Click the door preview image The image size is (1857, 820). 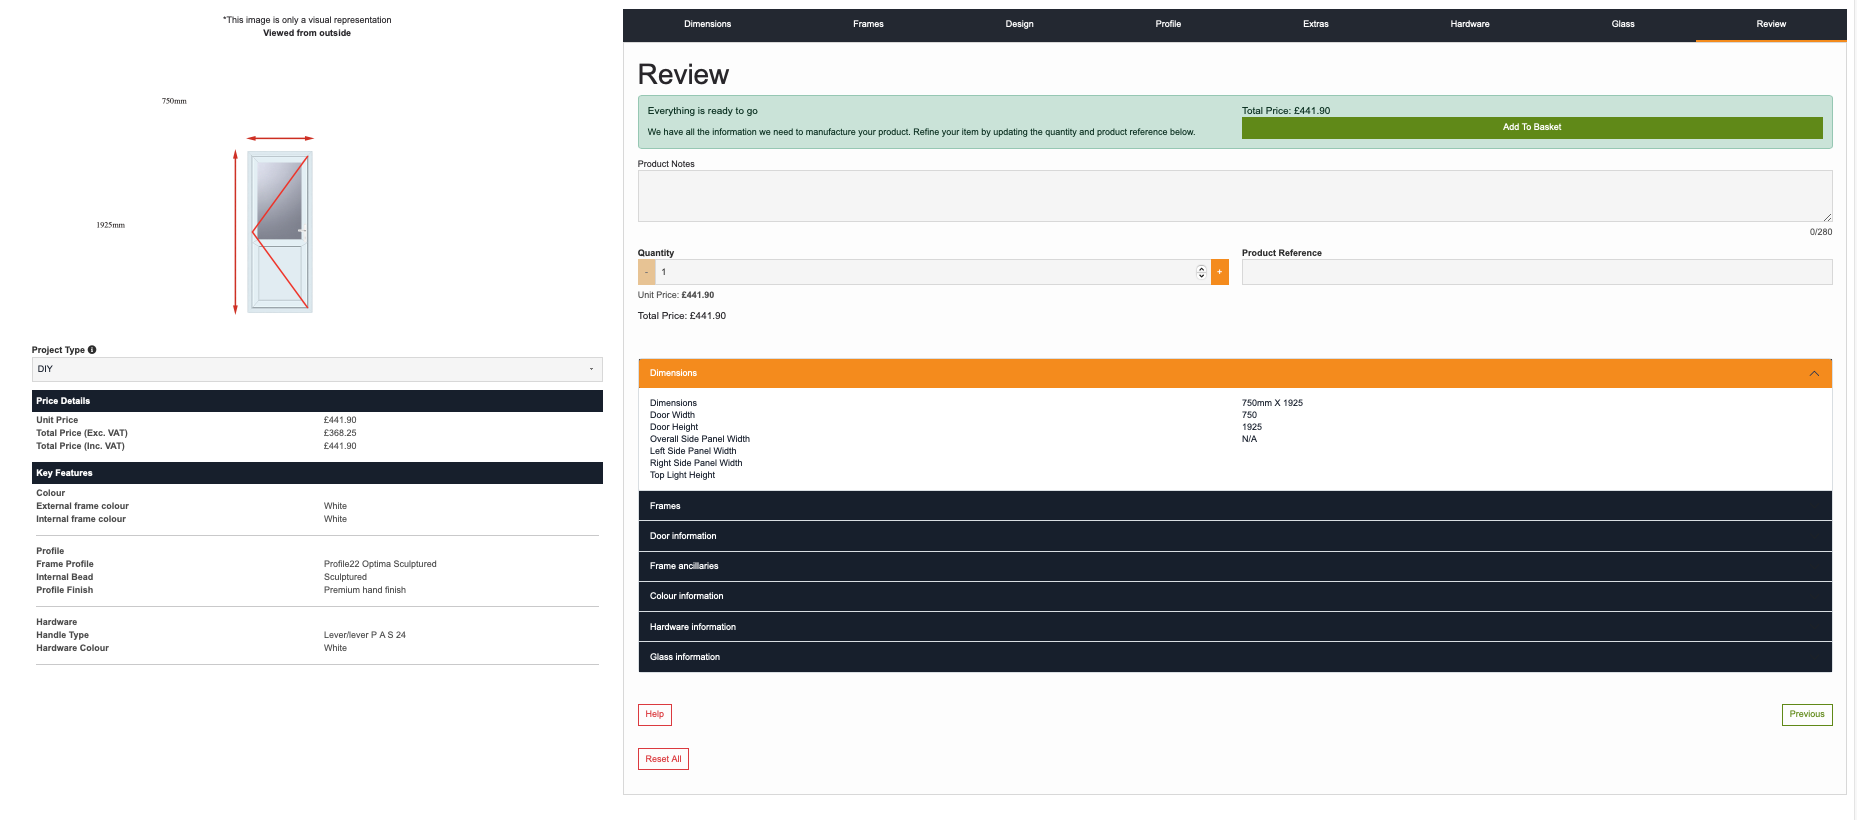click(x=280, y=232)
